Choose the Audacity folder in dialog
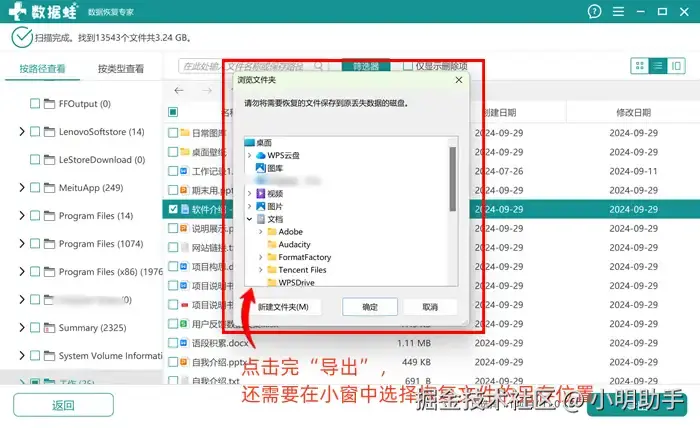The width and height of the screenshot is (700, 428). (x=288, y=245)
